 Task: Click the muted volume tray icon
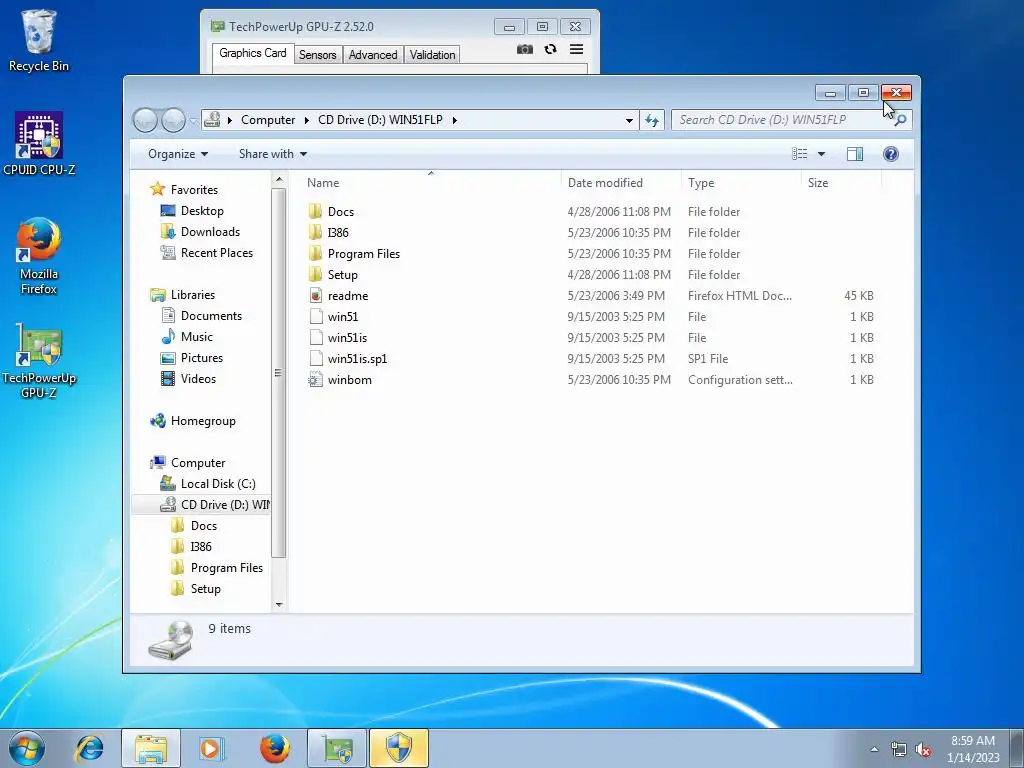tap(923, 750)
